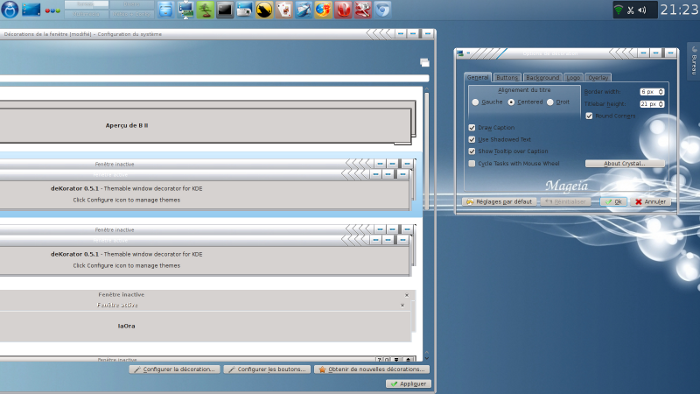Open the wireless network tray icon
Viewport: 700px width, 394px height.
618,10
